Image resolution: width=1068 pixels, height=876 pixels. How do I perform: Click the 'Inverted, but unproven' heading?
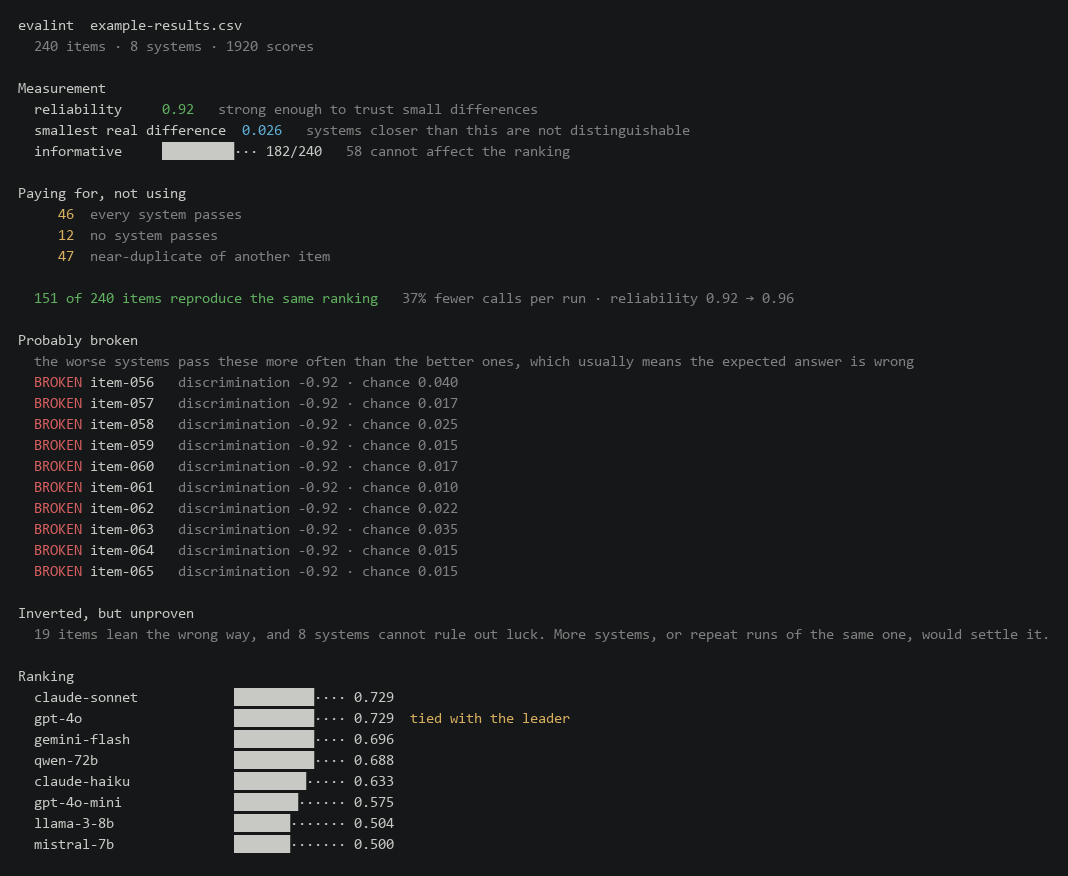[x=106, y=614]
